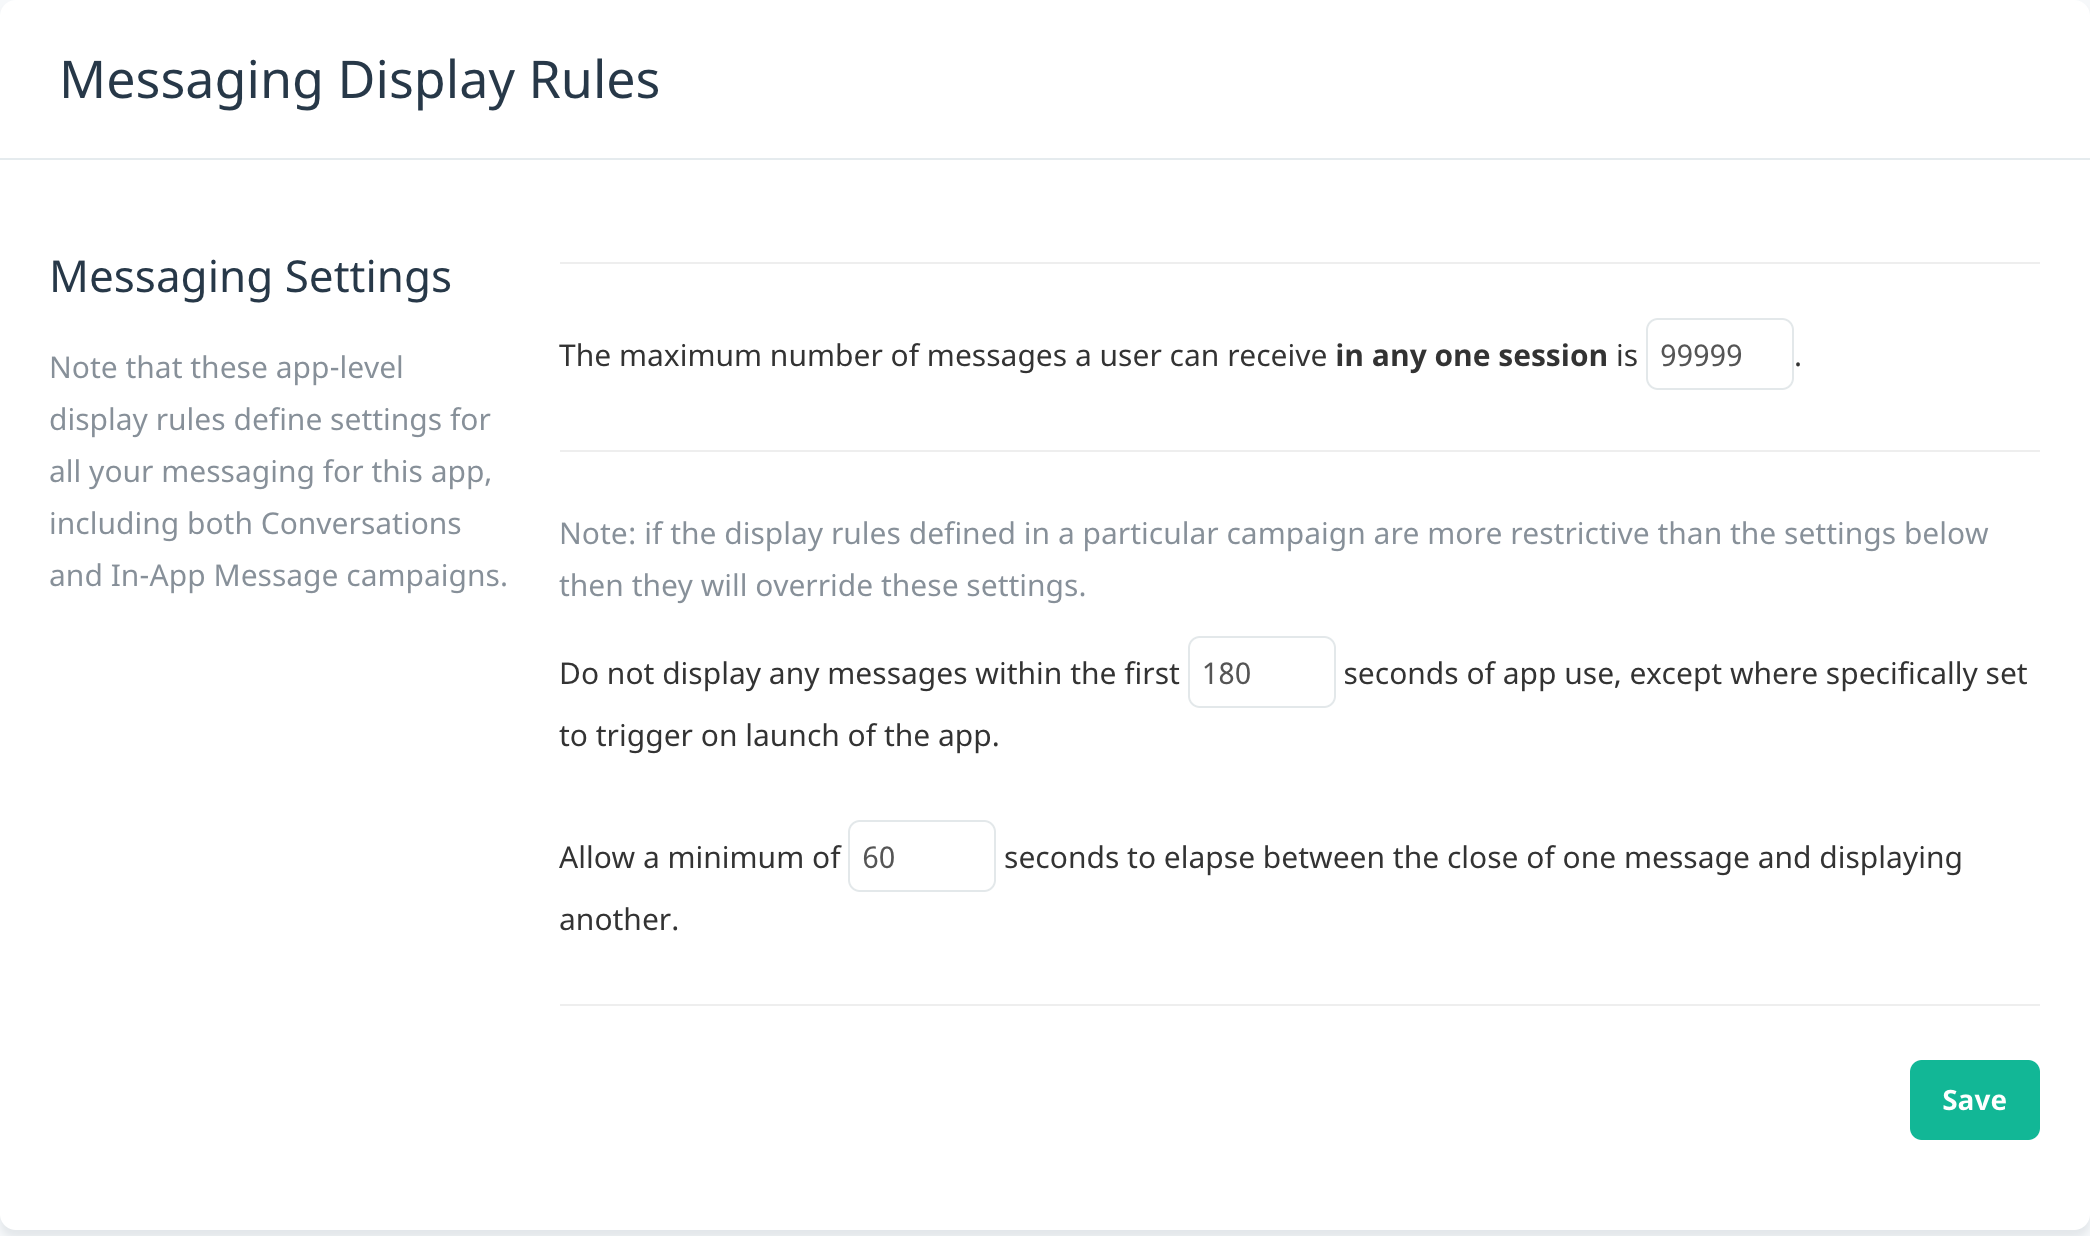This screenshot has width=2090, height=1236.
Task: Select the 180 seconds input field
Action: (1261, 672)
